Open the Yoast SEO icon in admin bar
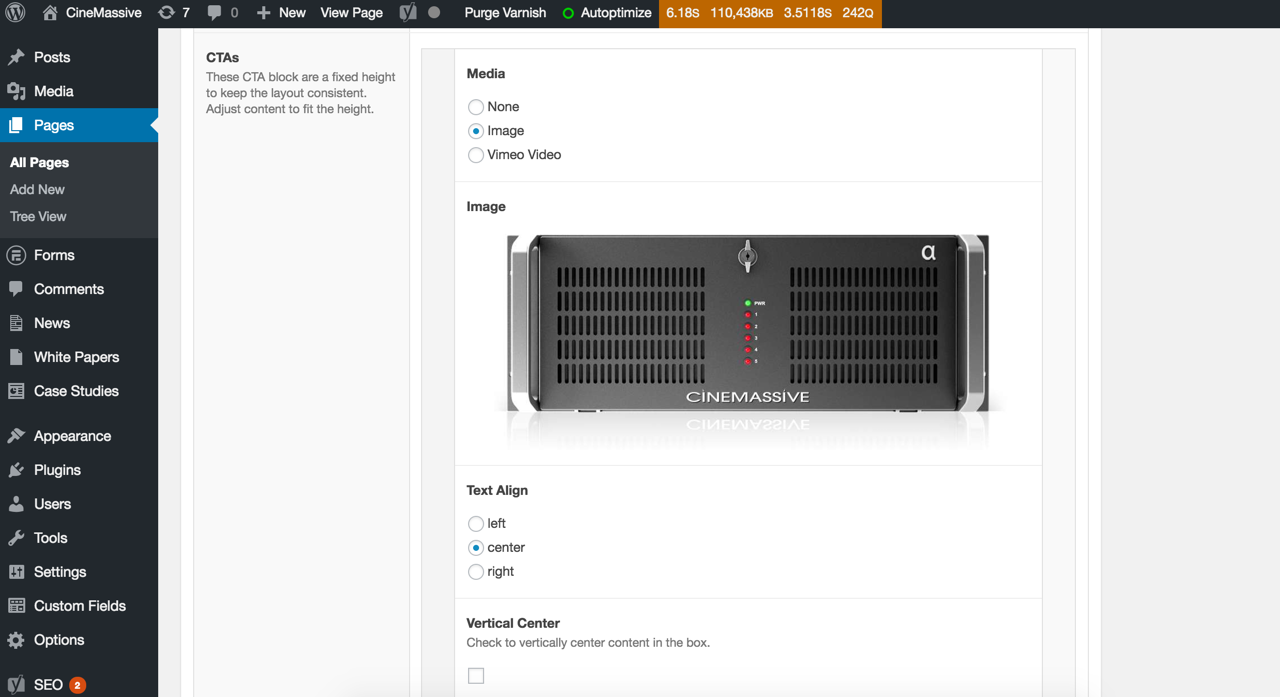This screenshot has height=697, width=1280. pos(408,13)
